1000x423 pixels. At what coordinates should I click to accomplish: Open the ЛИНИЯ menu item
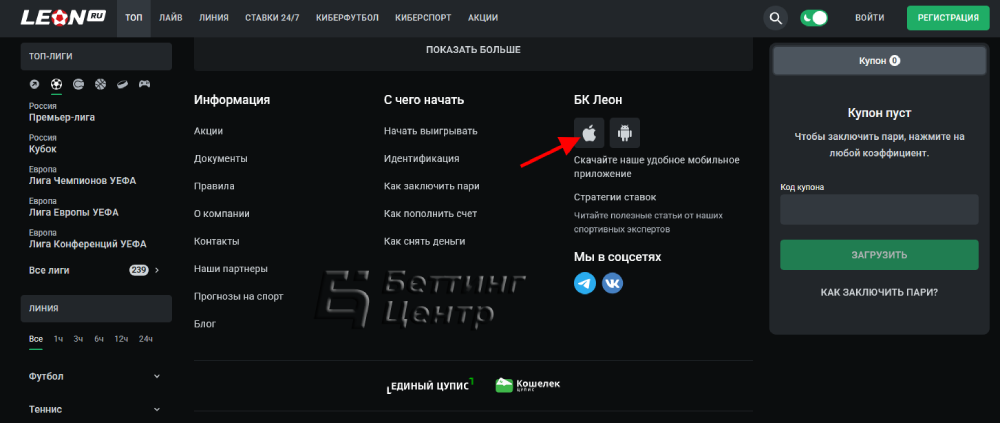[214, 18]
